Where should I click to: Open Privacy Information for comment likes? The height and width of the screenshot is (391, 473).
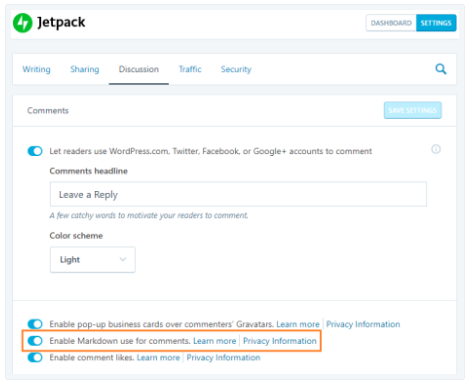(223, 358)
